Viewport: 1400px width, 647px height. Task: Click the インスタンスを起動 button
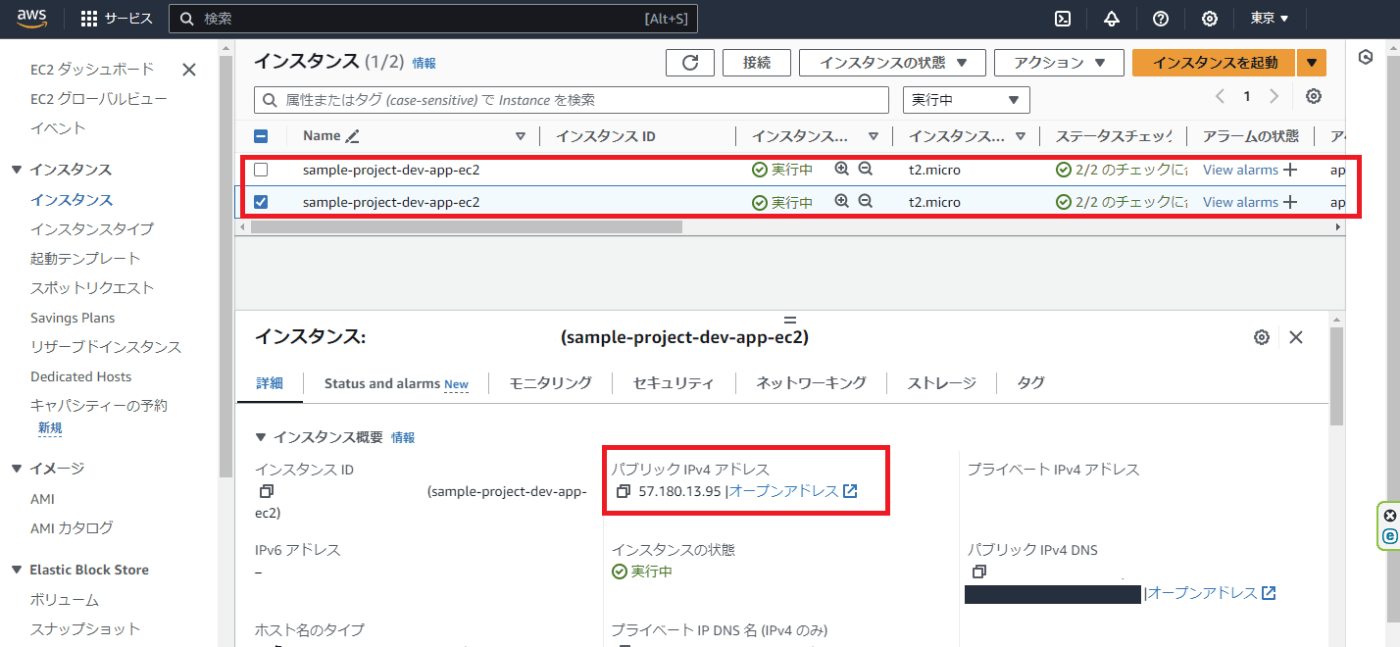1214,62
